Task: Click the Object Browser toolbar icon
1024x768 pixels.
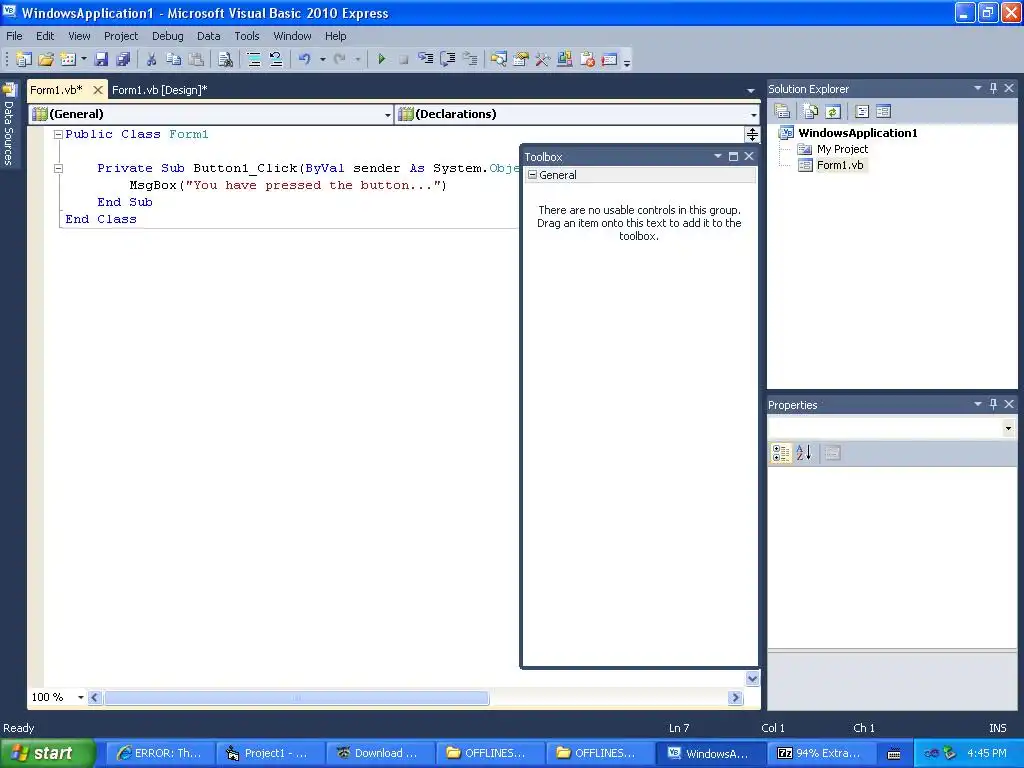Action: (565, 59)
